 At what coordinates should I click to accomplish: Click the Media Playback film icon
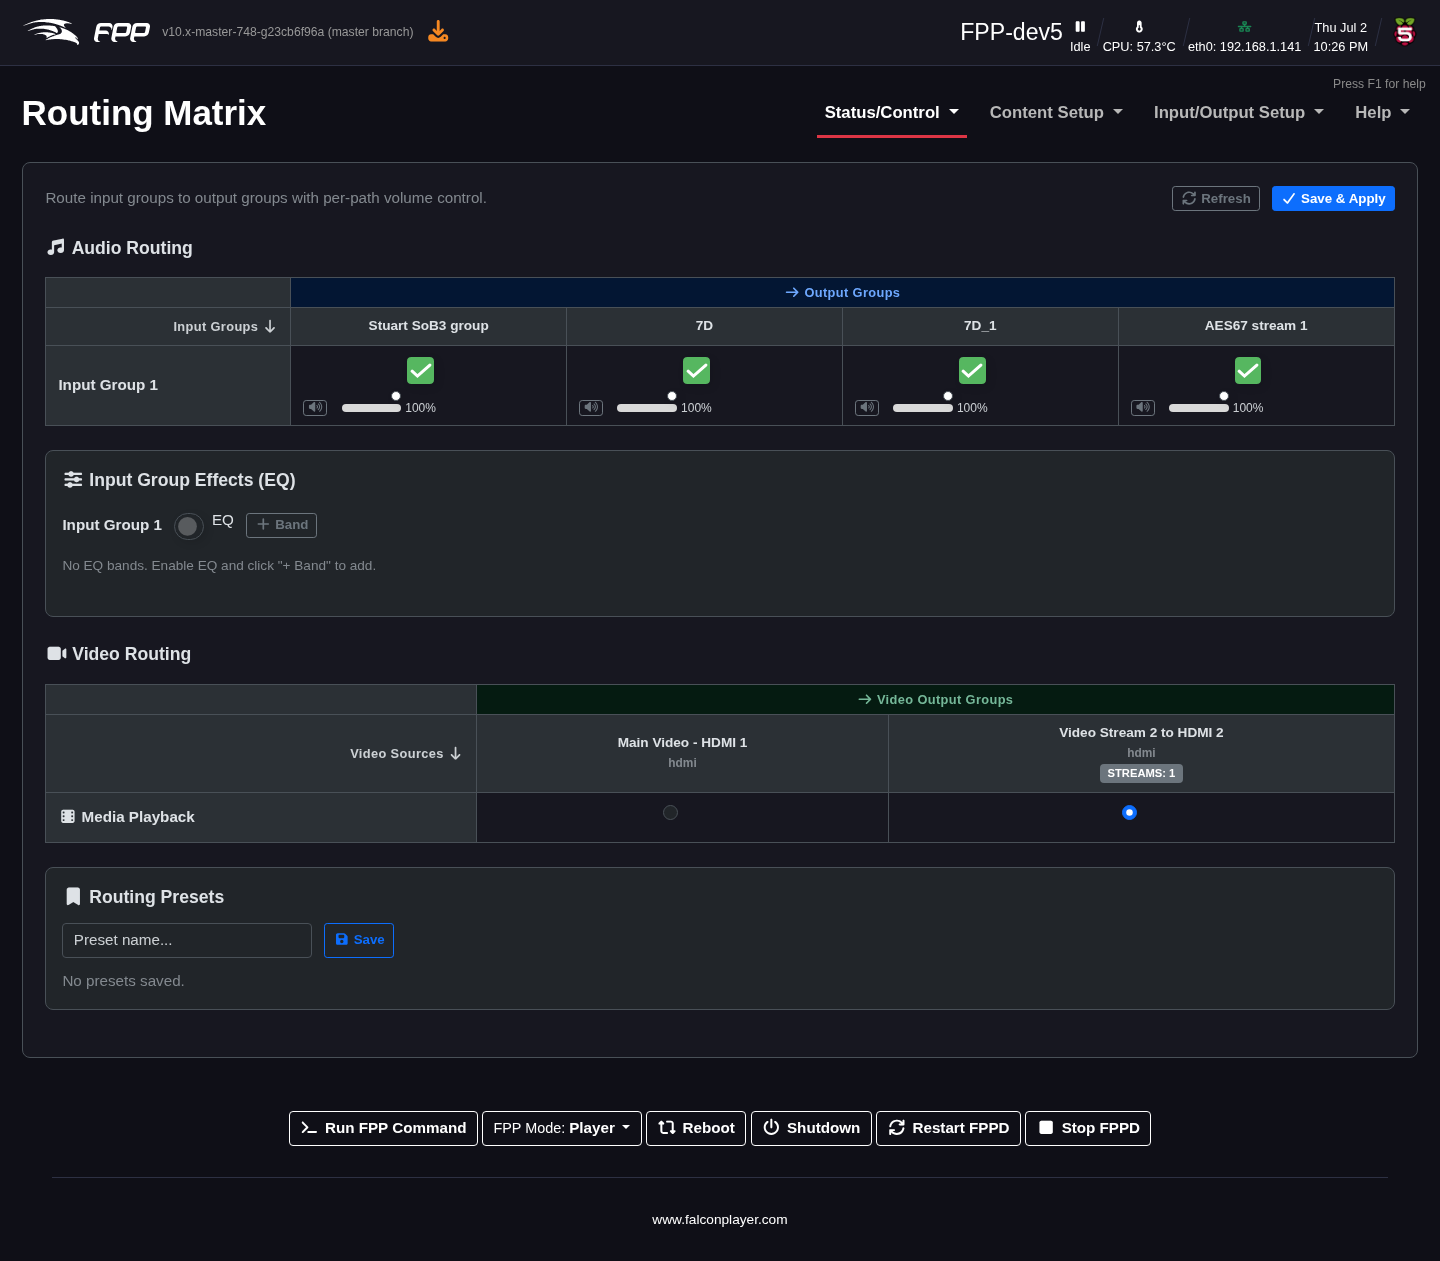coord(68,817)
